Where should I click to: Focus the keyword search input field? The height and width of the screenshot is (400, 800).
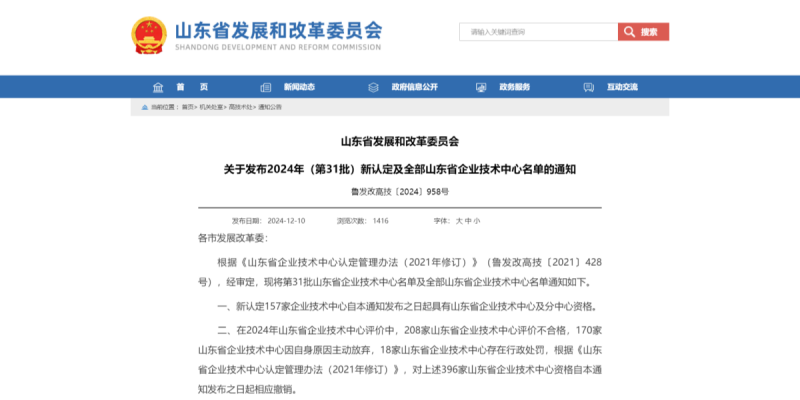click(x=538, y=32)
